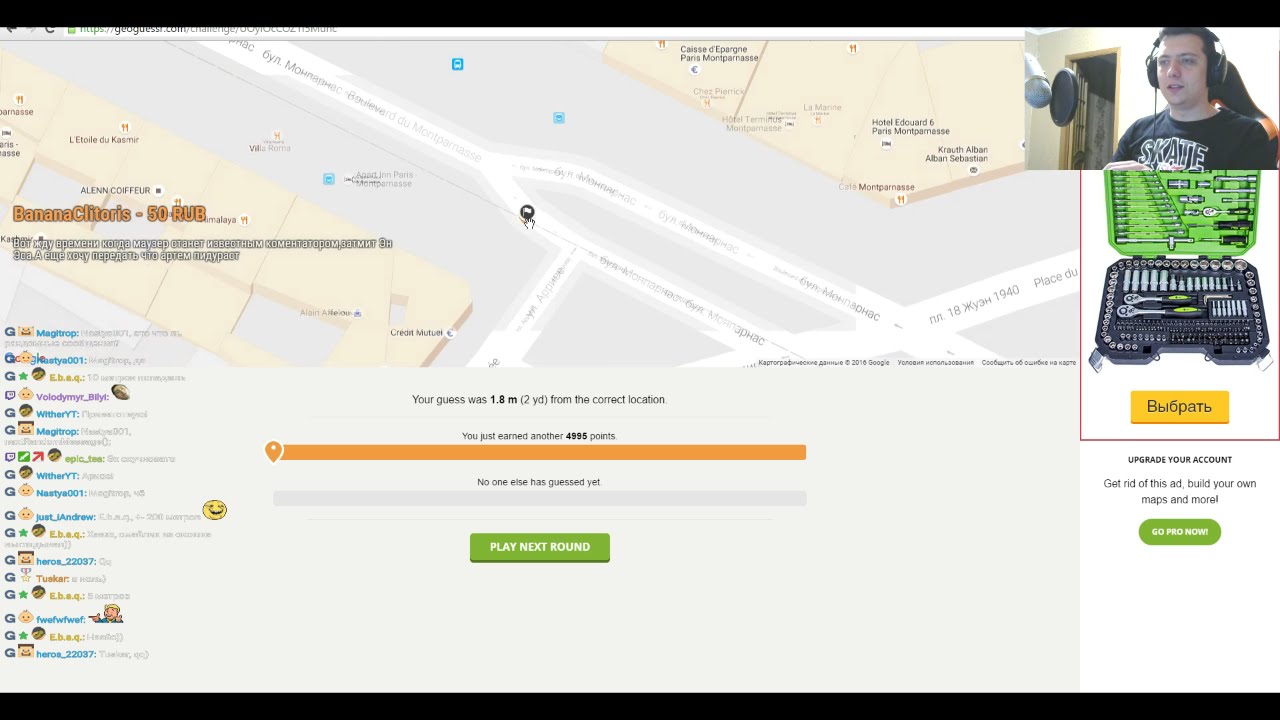Click the Картографические данные © 2016 copyright text
Image resolution: width=1280 pixels, height=720 pixels.
pos(823,363)
